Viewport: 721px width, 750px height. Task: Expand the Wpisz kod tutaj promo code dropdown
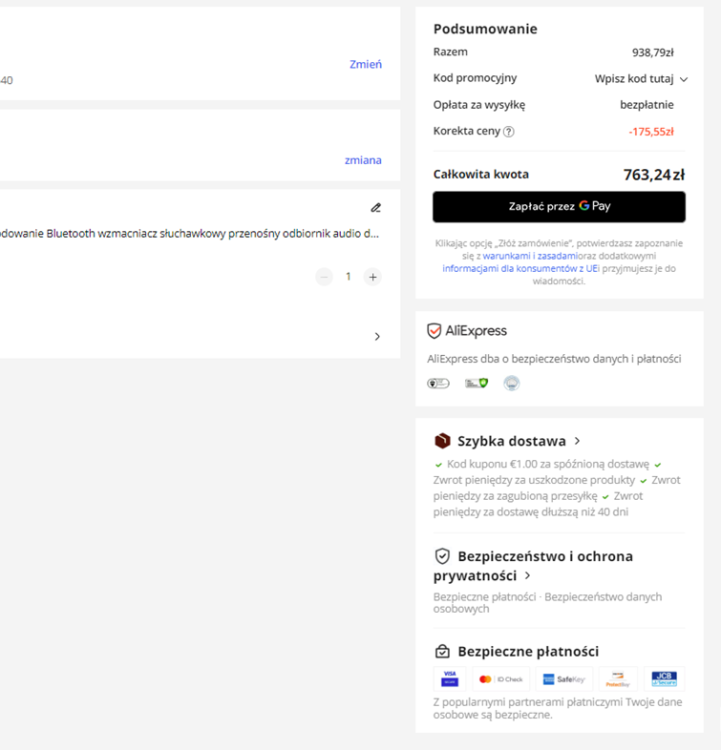pyautogui.click(x=641, y=78)
